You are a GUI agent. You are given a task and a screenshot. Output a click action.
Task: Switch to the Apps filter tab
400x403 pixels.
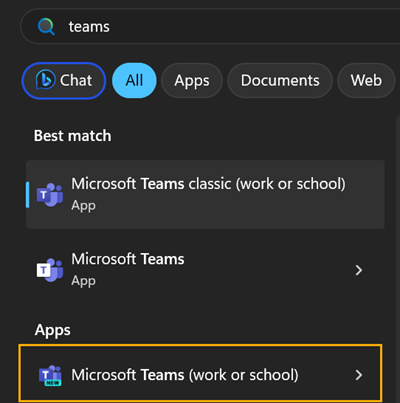[192, 80]
